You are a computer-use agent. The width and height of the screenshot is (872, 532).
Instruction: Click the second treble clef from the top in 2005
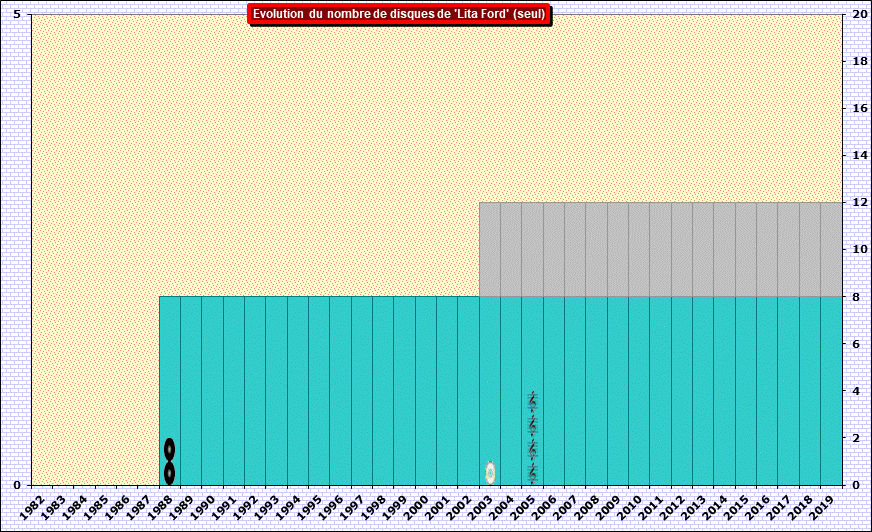[532, 425]
